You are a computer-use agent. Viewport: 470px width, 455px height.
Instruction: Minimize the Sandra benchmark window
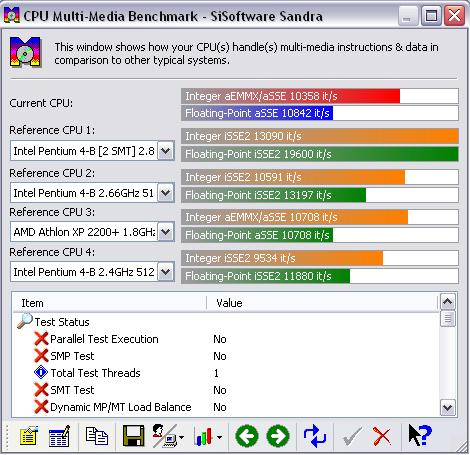[x=408, y=15]
